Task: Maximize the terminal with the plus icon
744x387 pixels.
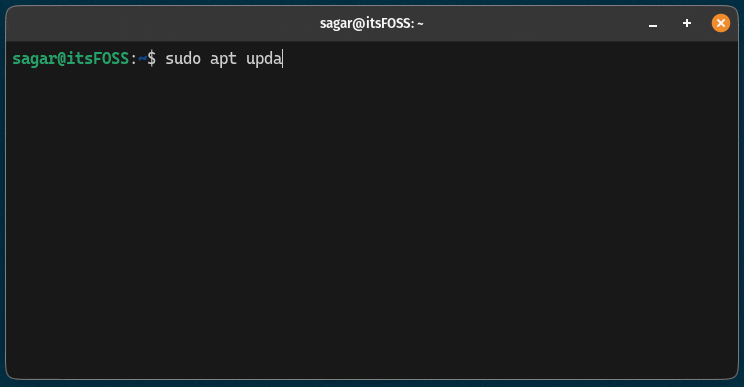Action: point(687,23)
